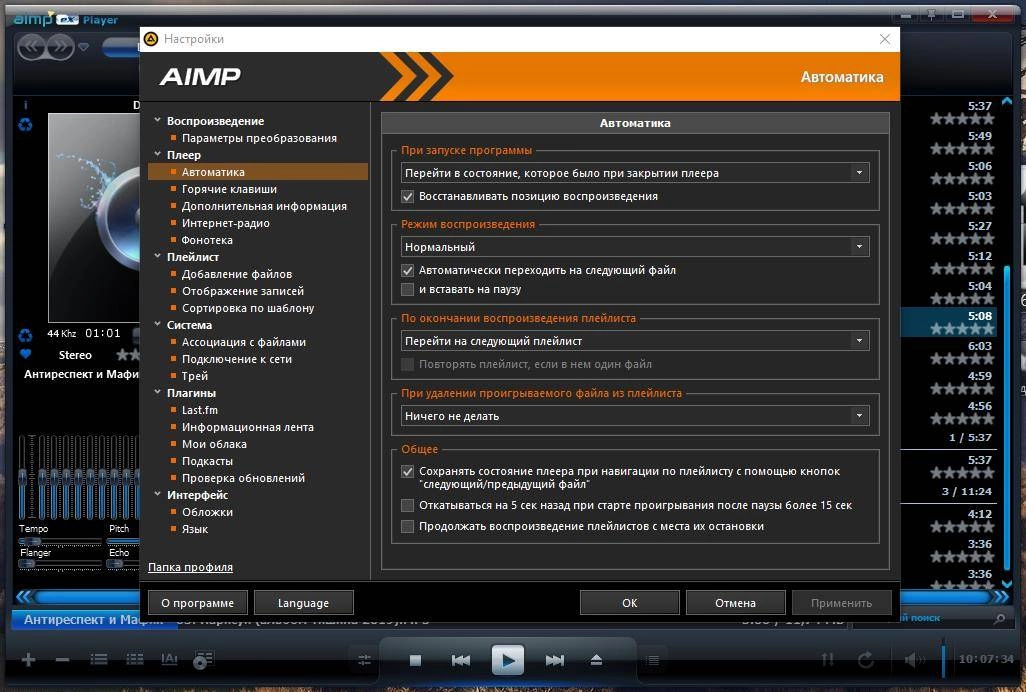Click the recycle icon beside 44 Khz
This screenshot has height=692, width=1026.
[26, 336]
